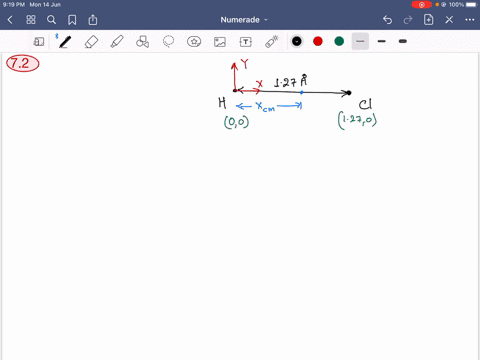Screen dimensions: 480x360
Task: Choose the Shapes tool
Action: 143,42
